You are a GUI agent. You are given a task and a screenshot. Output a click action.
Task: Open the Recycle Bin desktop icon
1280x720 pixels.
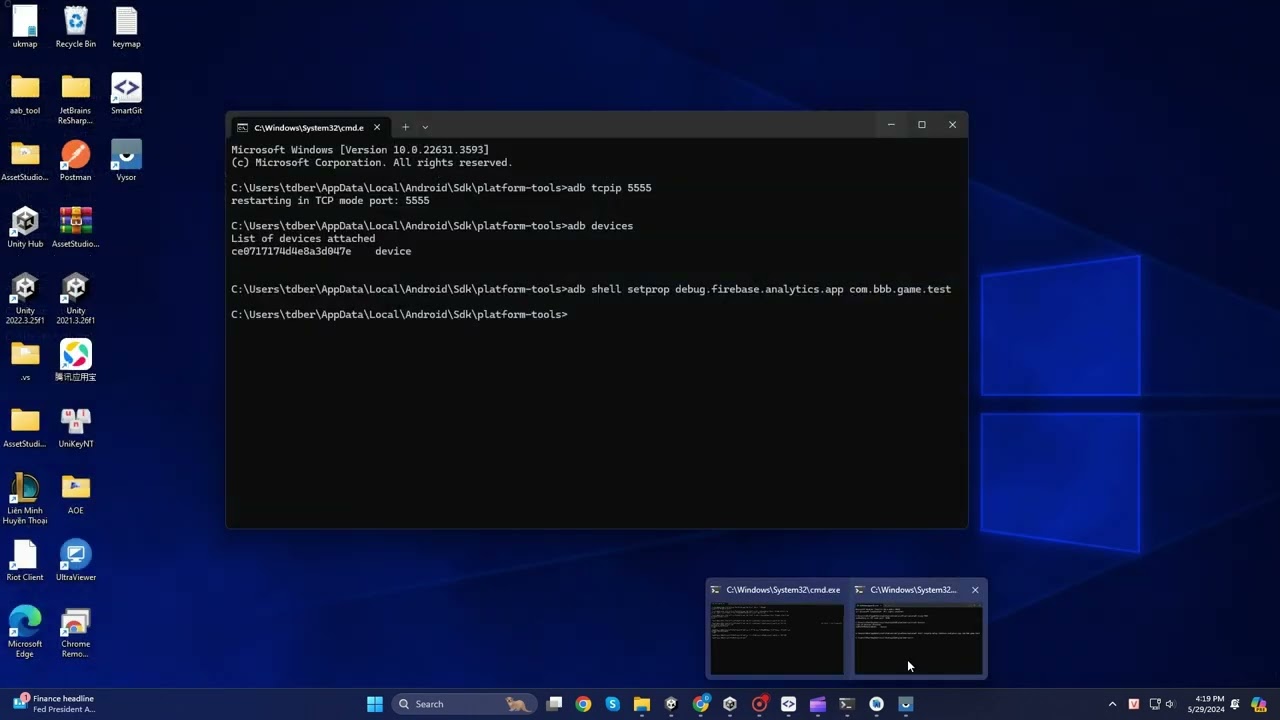point(76,27)
